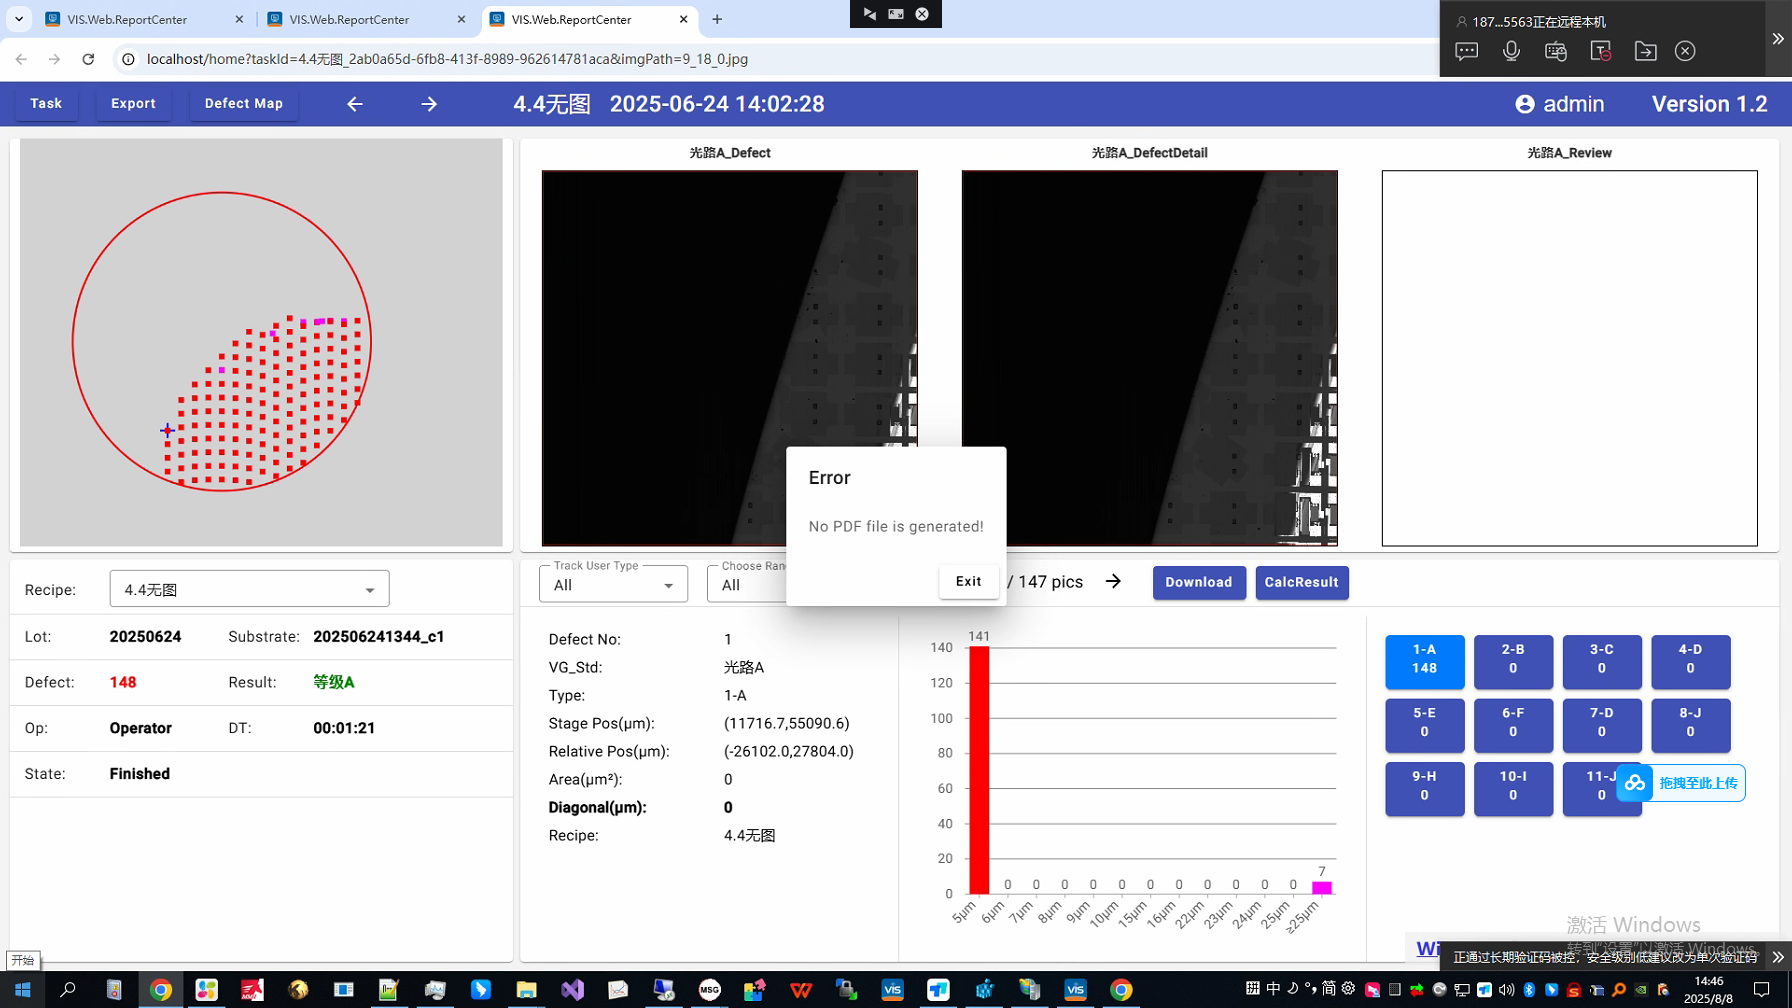Open the chat message icon in remote panel
The image size is (1792, 1008).
tap(1466, 51)
